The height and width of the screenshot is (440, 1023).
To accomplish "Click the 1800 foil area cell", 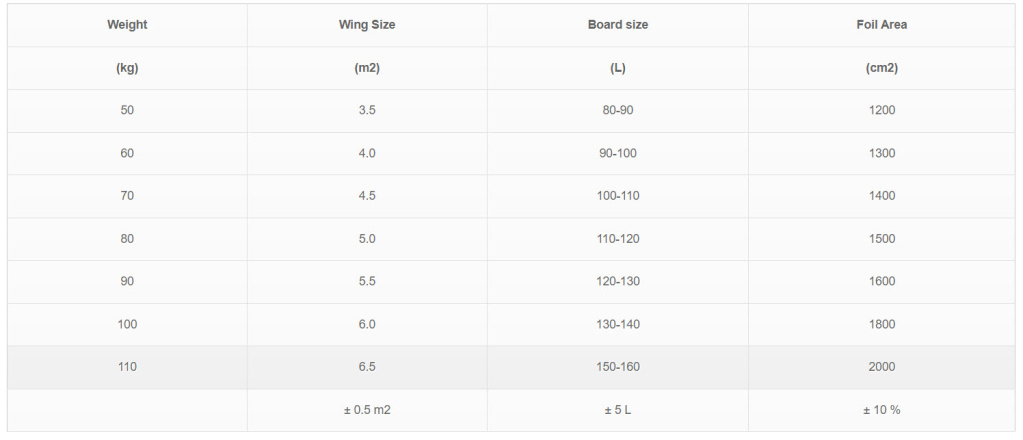I will (882, 324).
